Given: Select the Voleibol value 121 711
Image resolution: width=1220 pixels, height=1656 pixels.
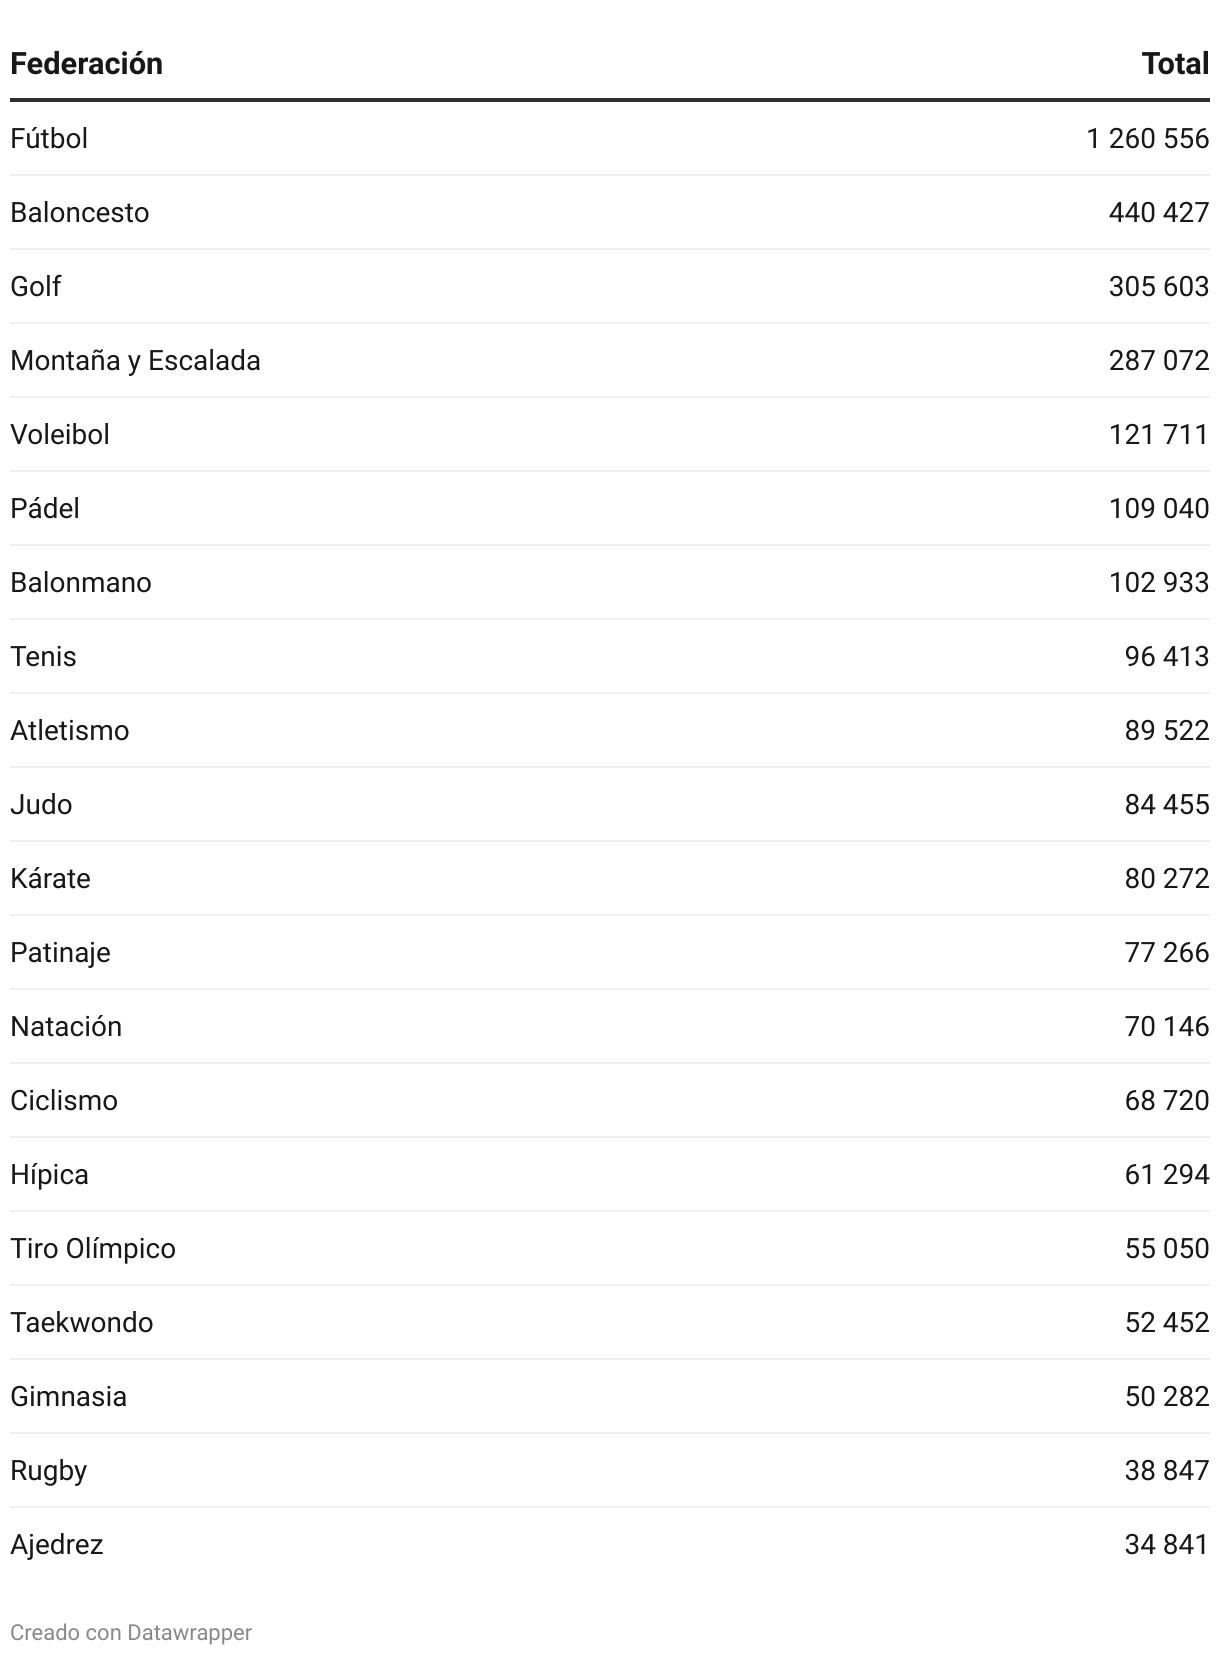Looking at the screenshot, I should (1159, 434).
